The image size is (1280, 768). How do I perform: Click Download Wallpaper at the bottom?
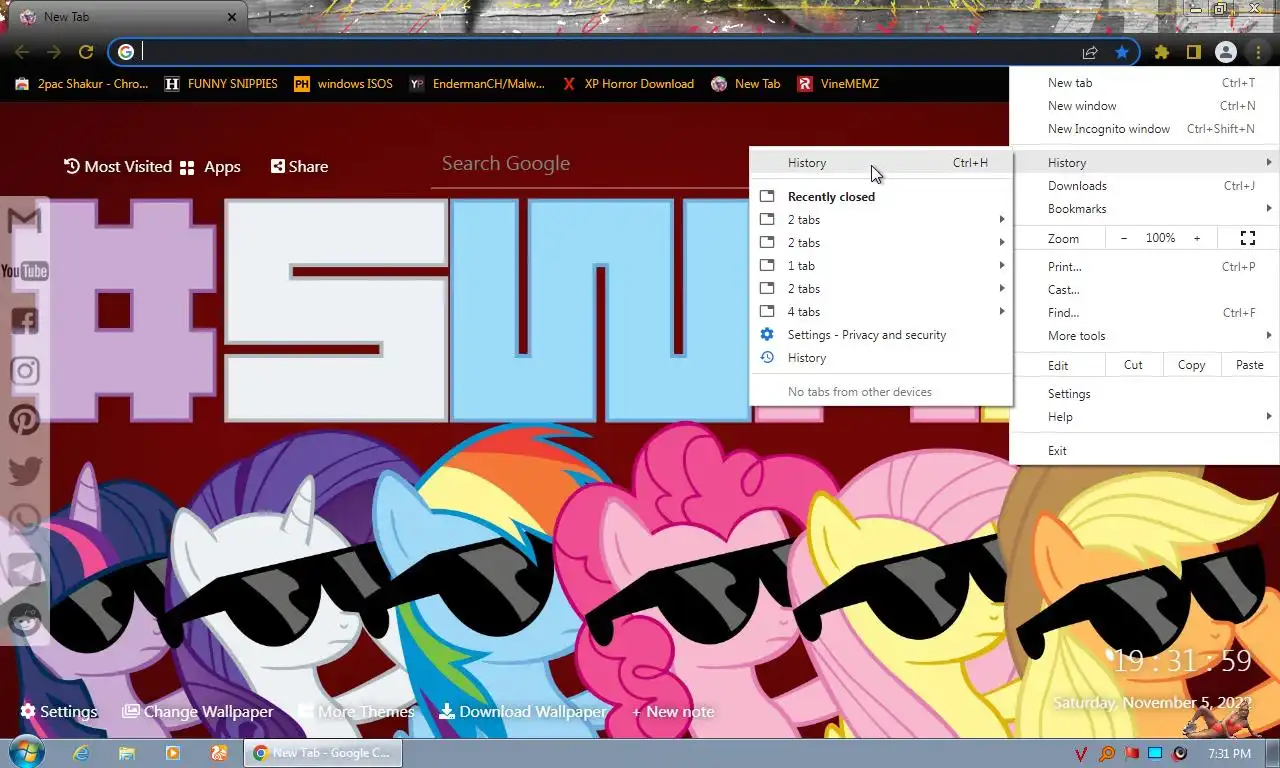pyautogui.click(x=523, y=711)
